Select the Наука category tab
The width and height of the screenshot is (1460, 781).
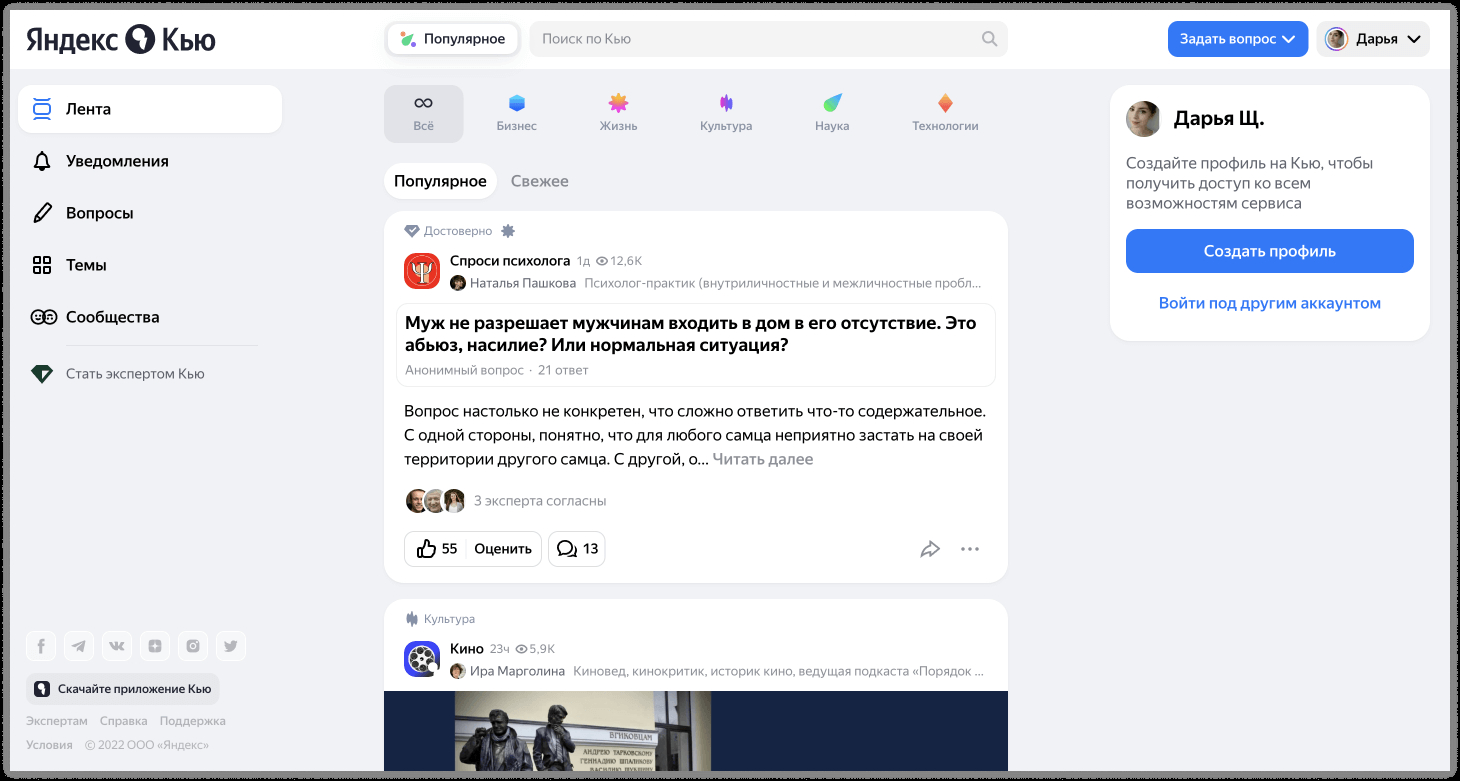point(832,114)
